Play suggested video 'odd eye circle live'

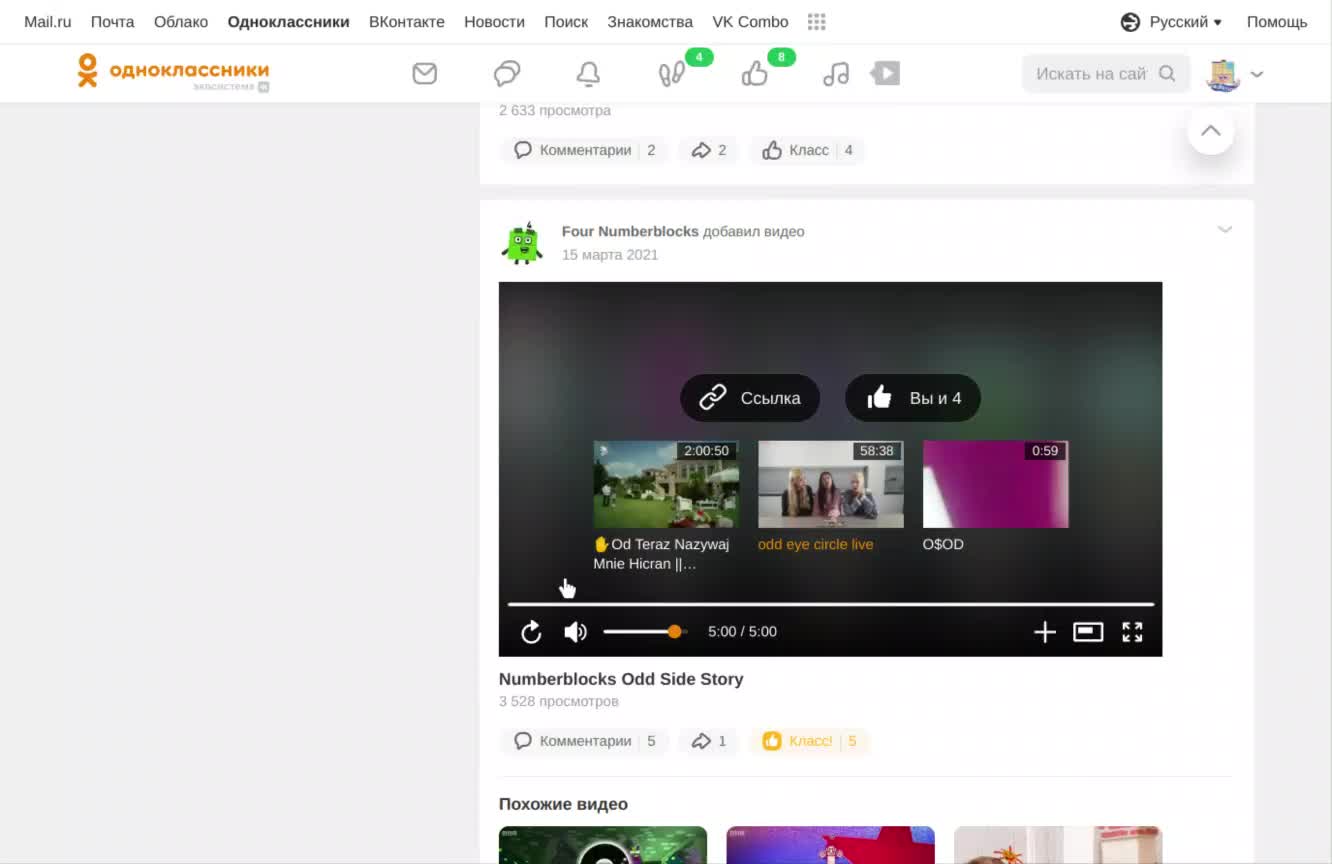(831, 484)
